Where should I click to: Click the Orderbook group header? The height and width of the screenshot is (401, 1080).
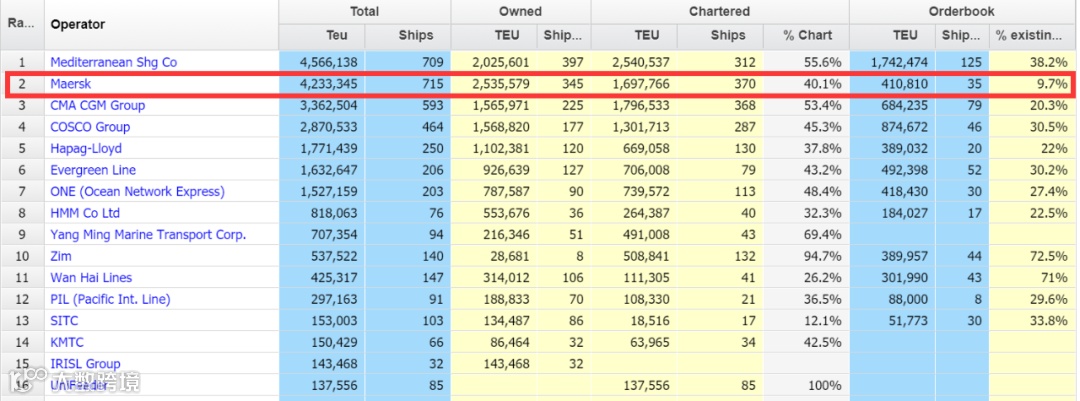pyautogui.click(x=960, y=11)
